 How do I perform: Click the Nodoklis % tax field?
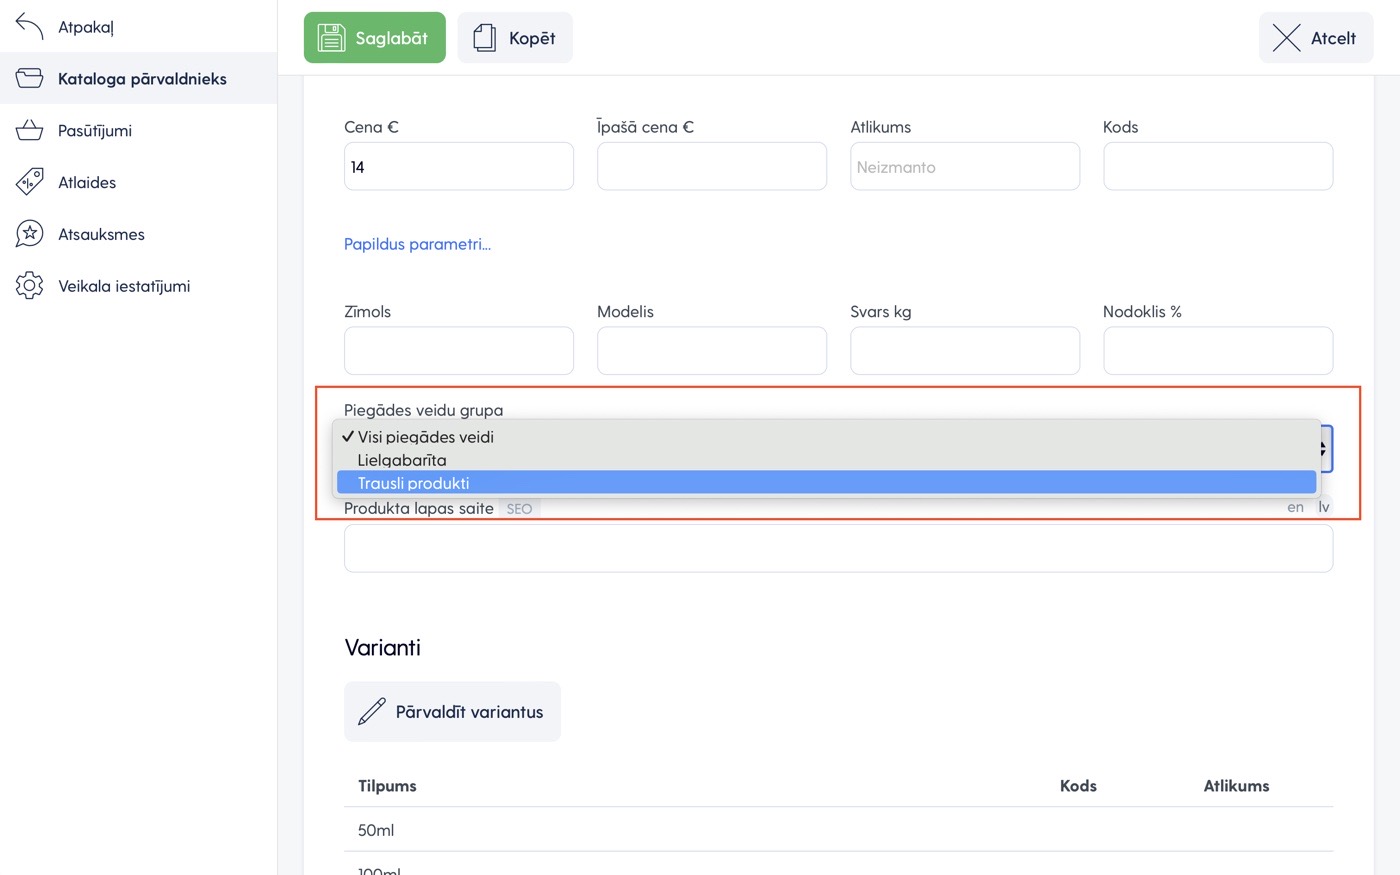click(x=1218, y=351)
